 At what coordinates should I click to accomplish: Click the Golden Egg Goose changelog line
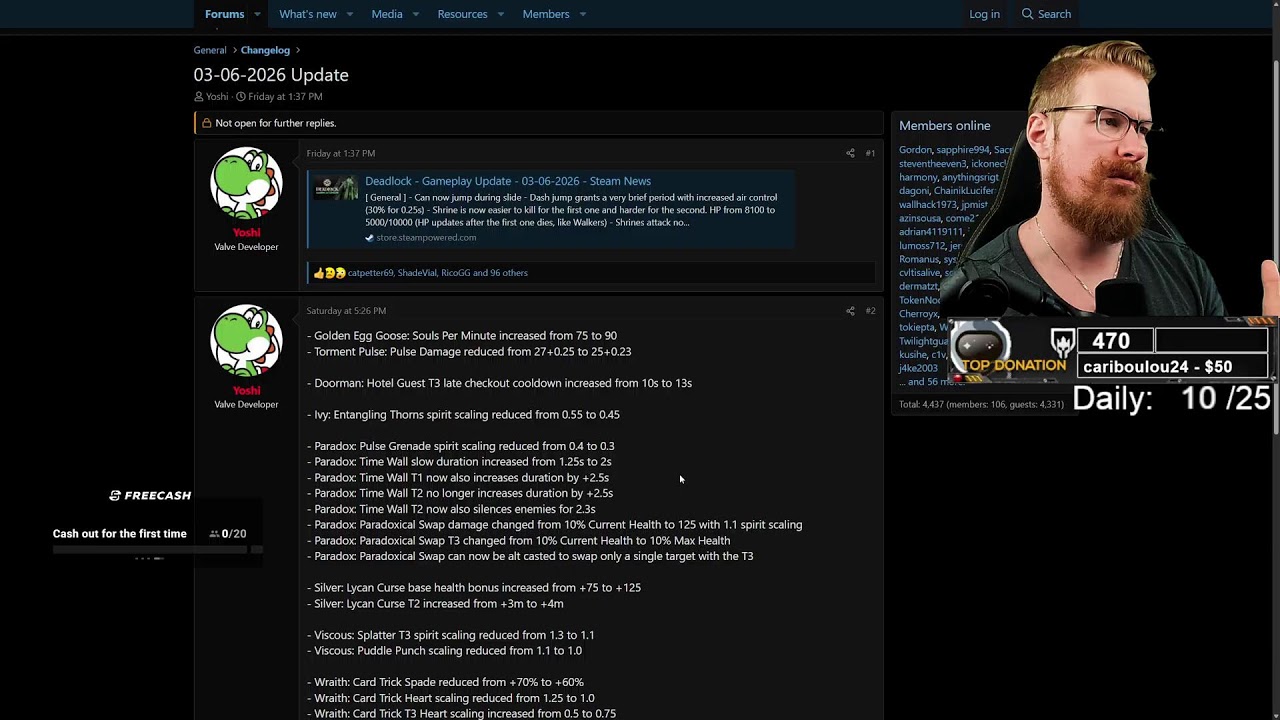(x=462, y=336)
